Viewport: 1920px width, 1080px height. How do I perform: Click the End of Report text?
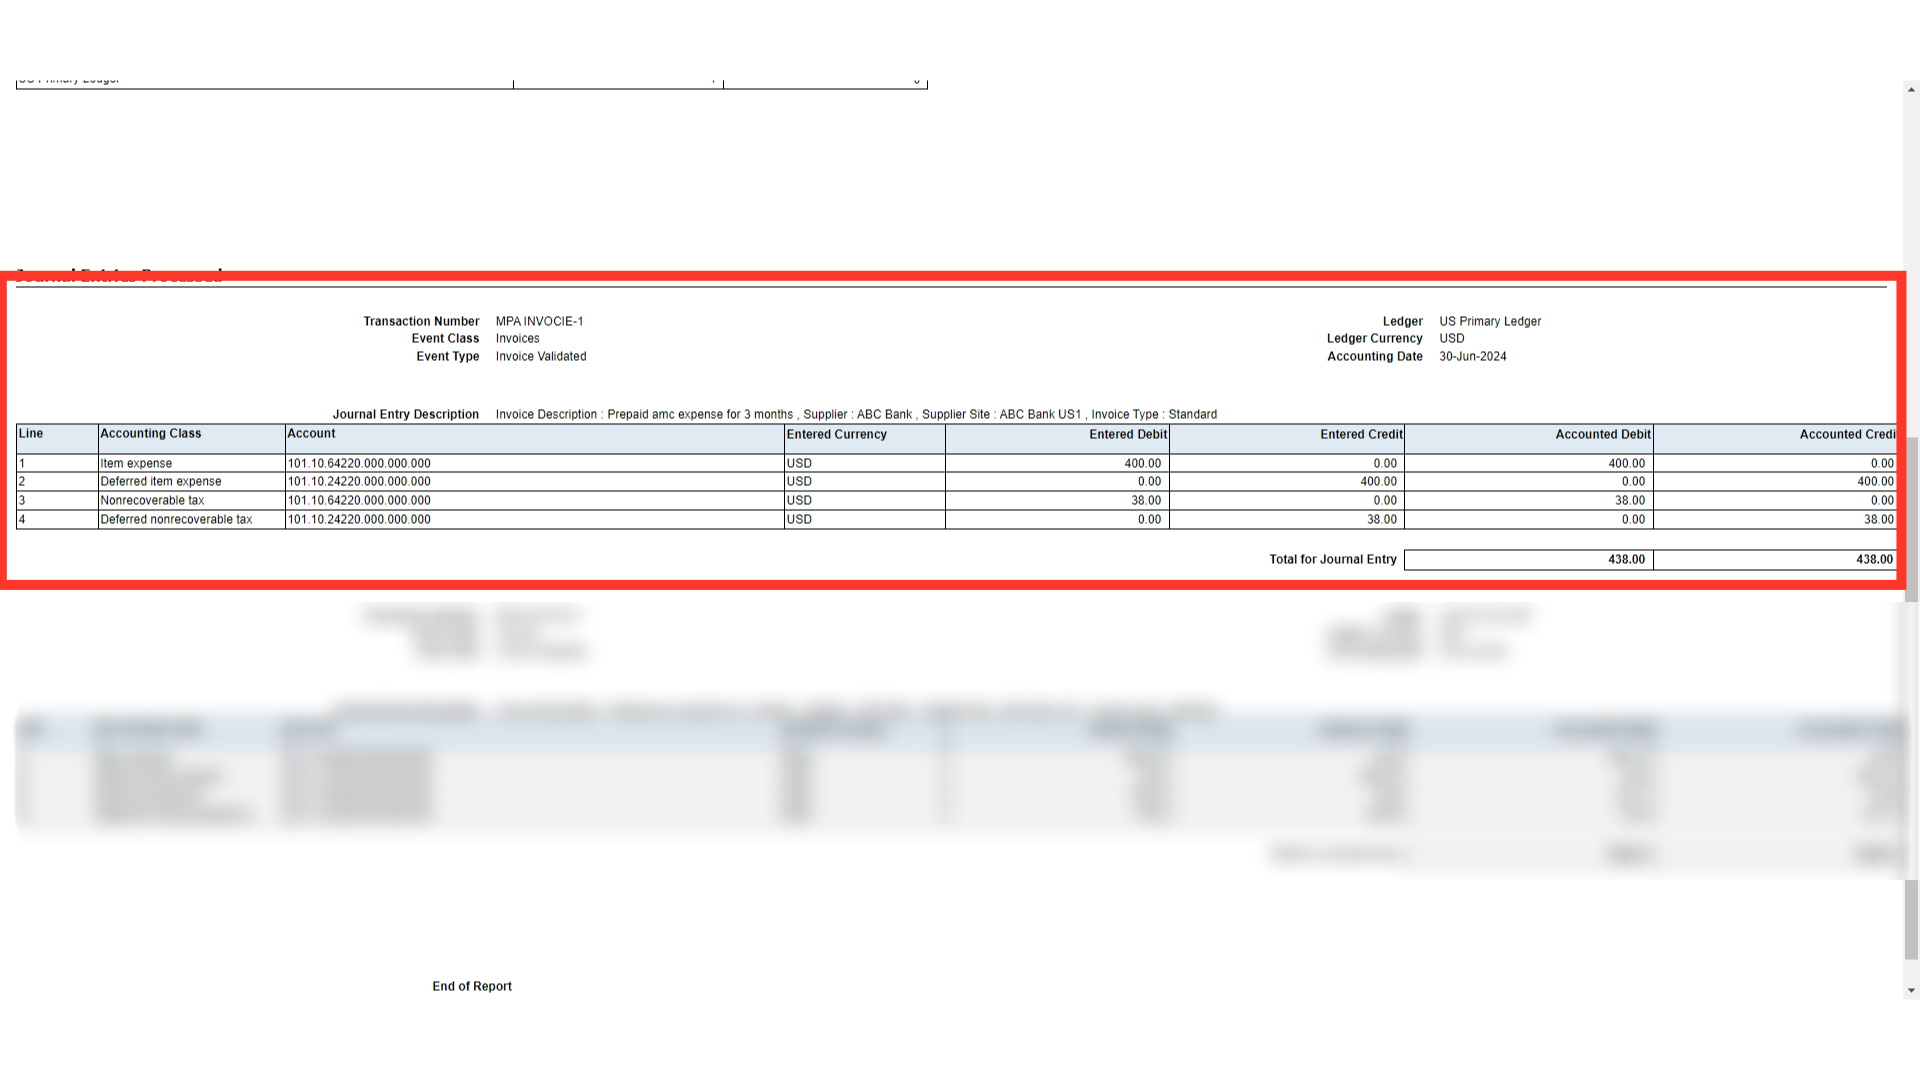pyautogui.click(x=472, y=986)
